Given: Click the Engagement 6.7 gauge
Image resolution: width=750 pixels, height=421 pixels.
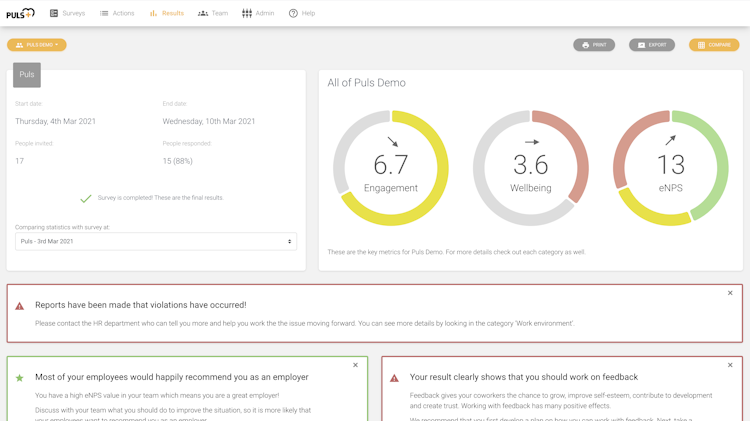Looking at the screenshot, I should point(391,168).
